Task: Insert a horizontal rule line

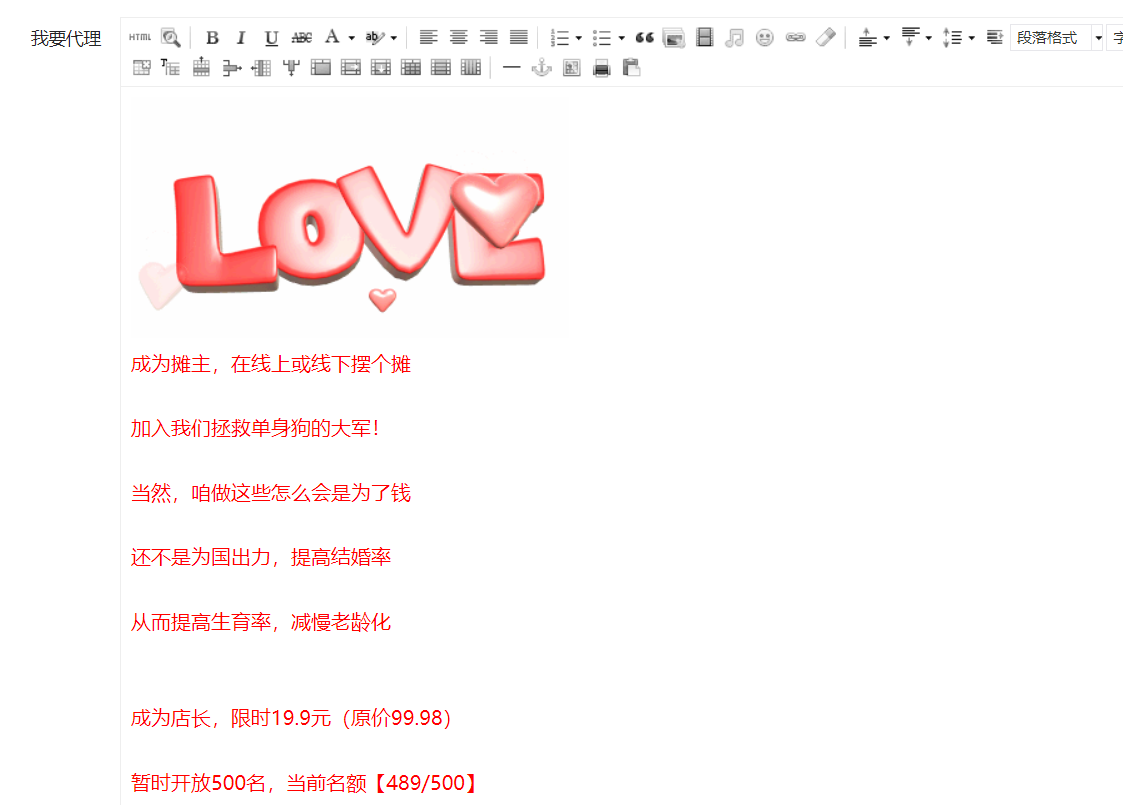Action: point(511,68)
